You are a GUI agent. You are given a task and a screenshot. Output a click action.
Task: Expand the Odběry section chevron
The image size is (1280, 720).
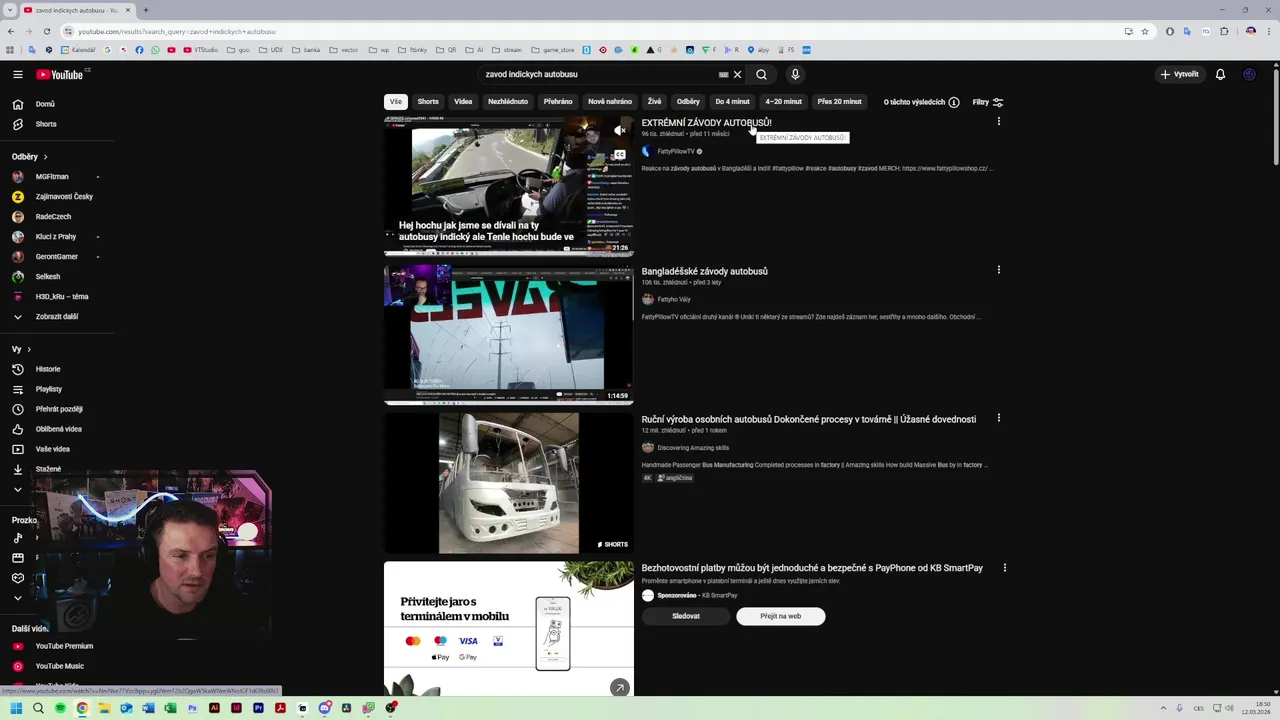[45, 157]
